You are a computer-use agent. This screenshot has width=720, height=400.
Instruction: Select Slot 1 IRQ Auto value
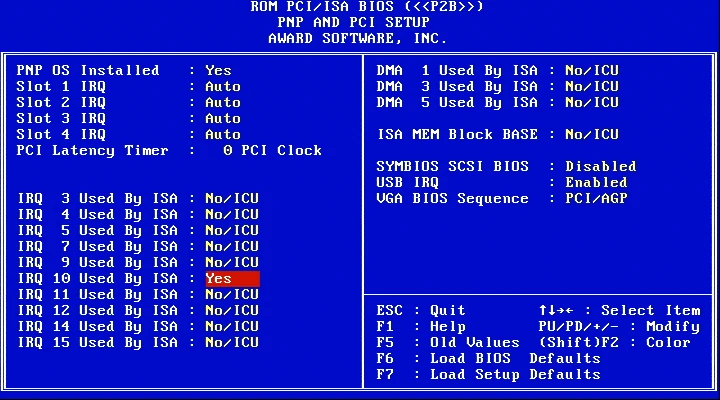(223, 86)
